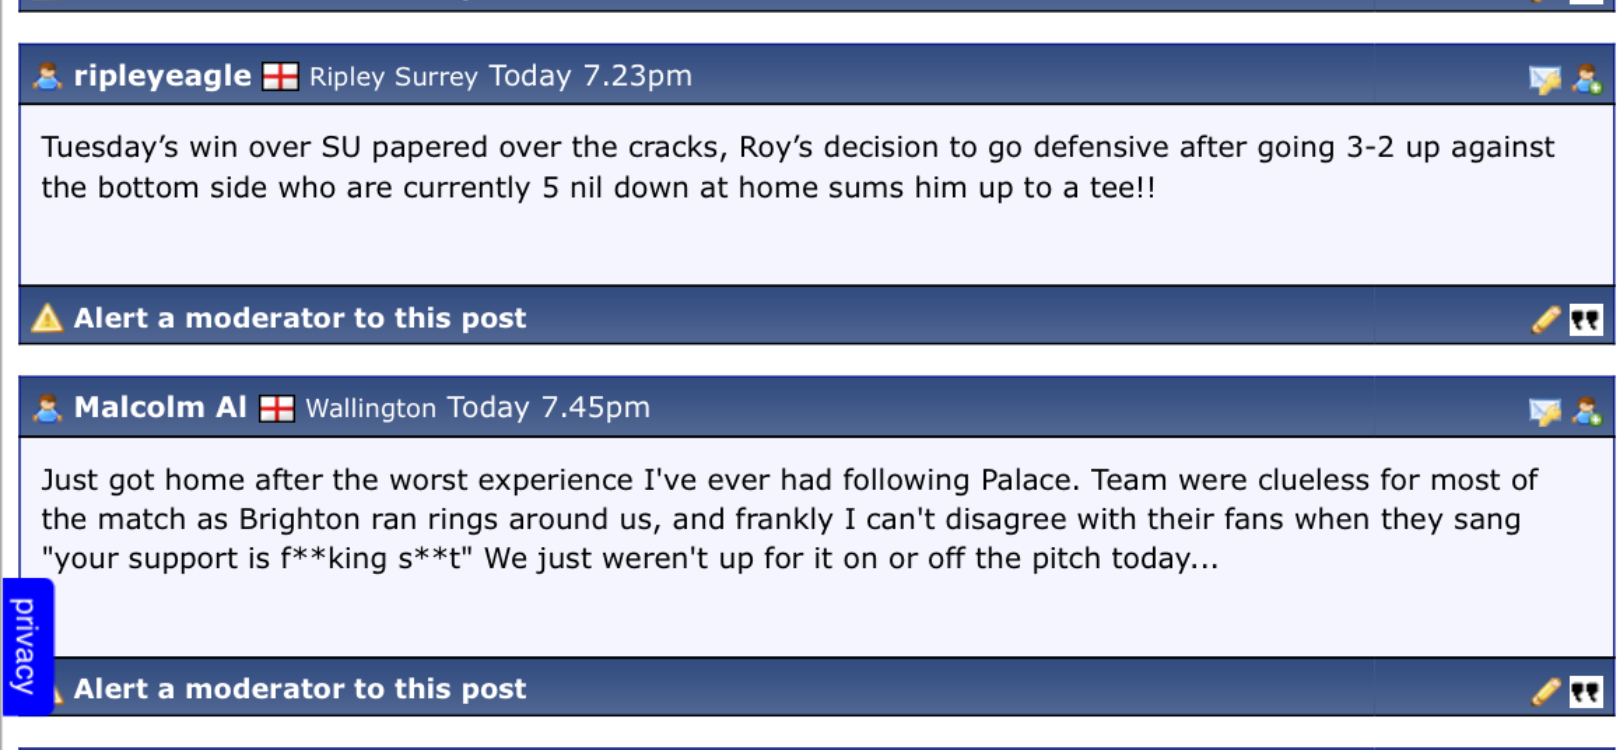Edit Malcolm Al's post with the pencil icon

(1545, 691)
